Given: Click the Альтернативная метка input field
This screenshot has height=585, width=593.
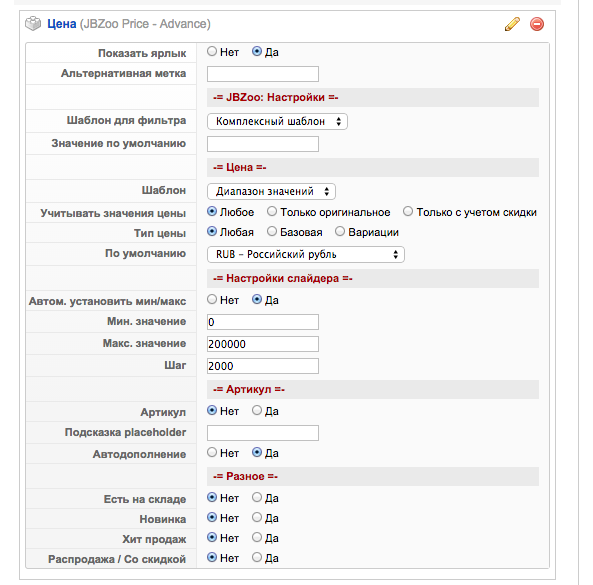Looking at the screenshot, I should coord(263,74).
